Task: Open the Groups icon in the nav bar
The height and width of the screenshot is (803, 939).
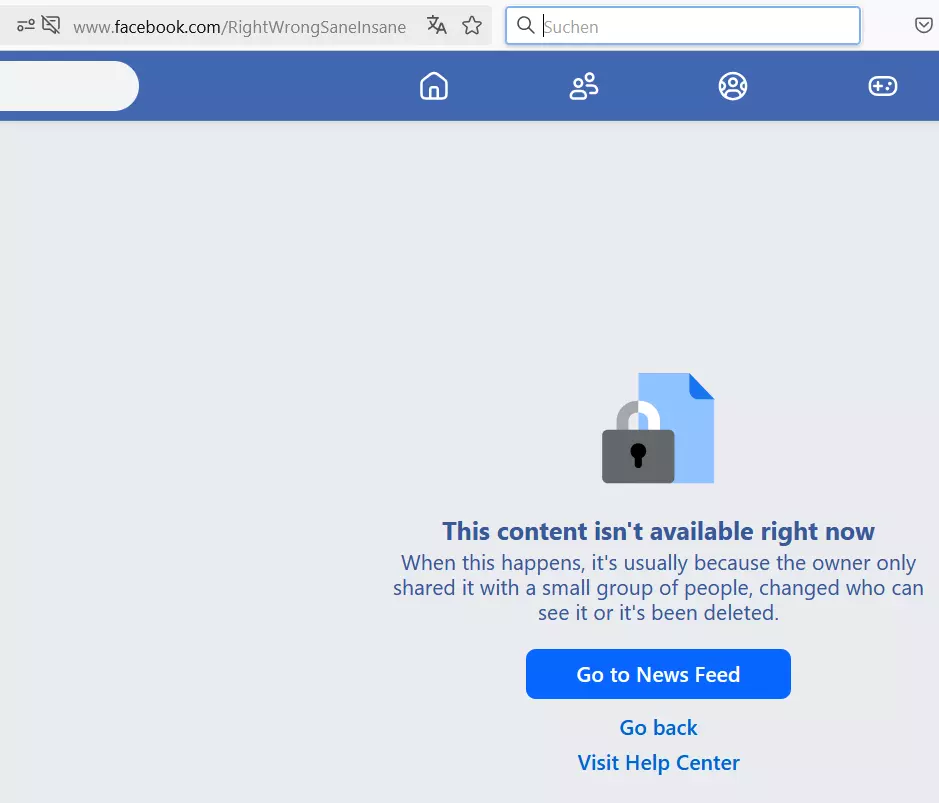Action: coord(733,86)
